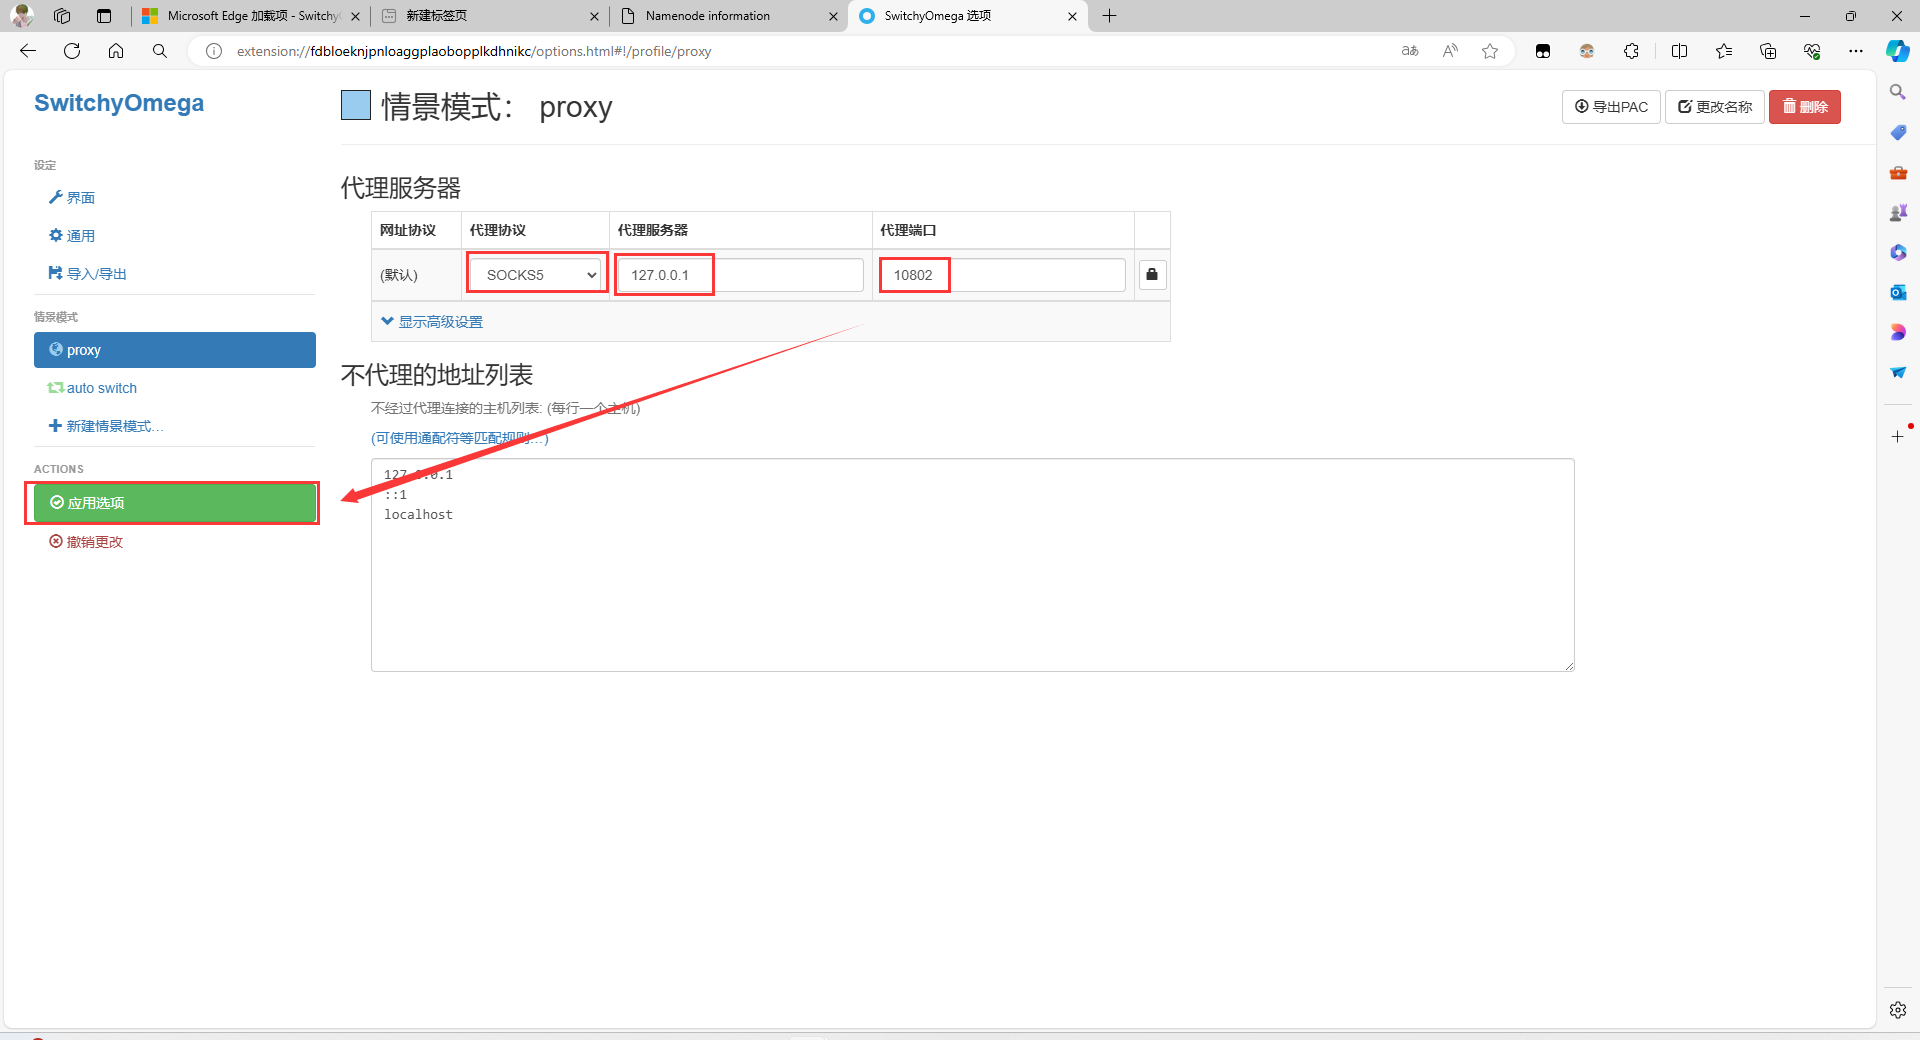Click the sidebar customize plus icon

tap(1897, 436)
